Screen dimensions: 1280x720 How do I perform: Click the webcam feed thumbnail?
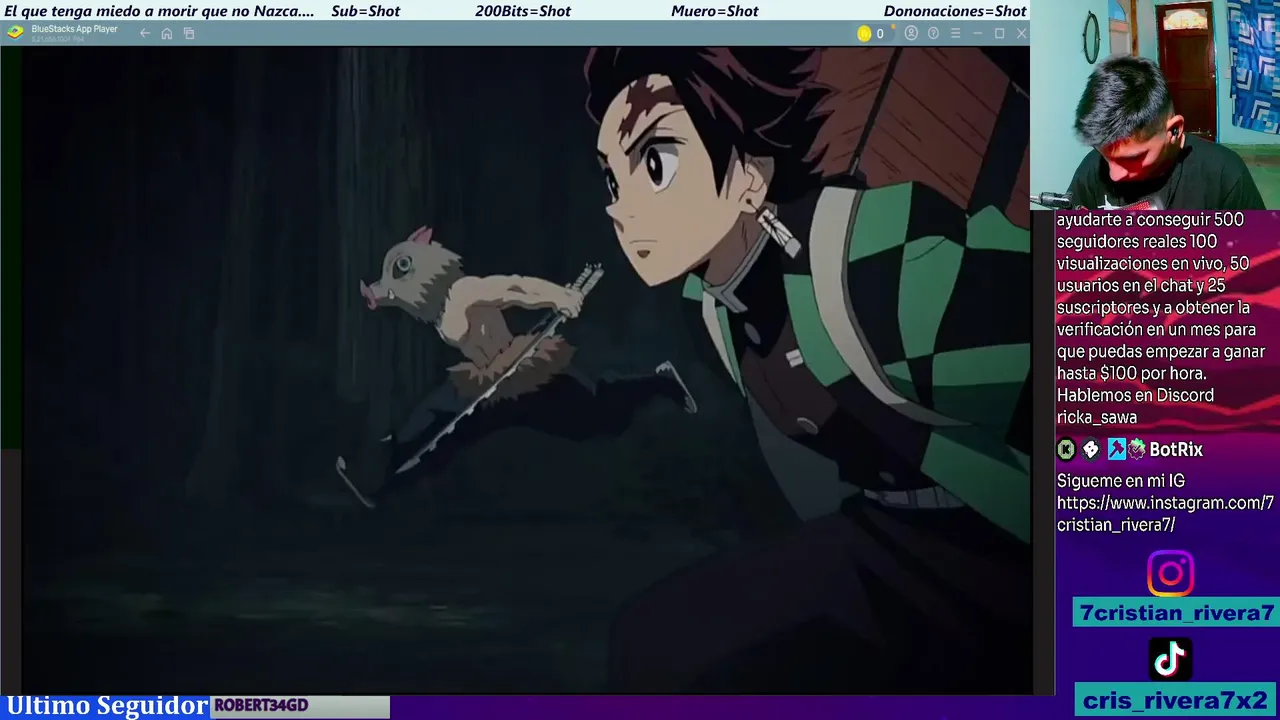pyautogui.click(x=1155, y=105)
